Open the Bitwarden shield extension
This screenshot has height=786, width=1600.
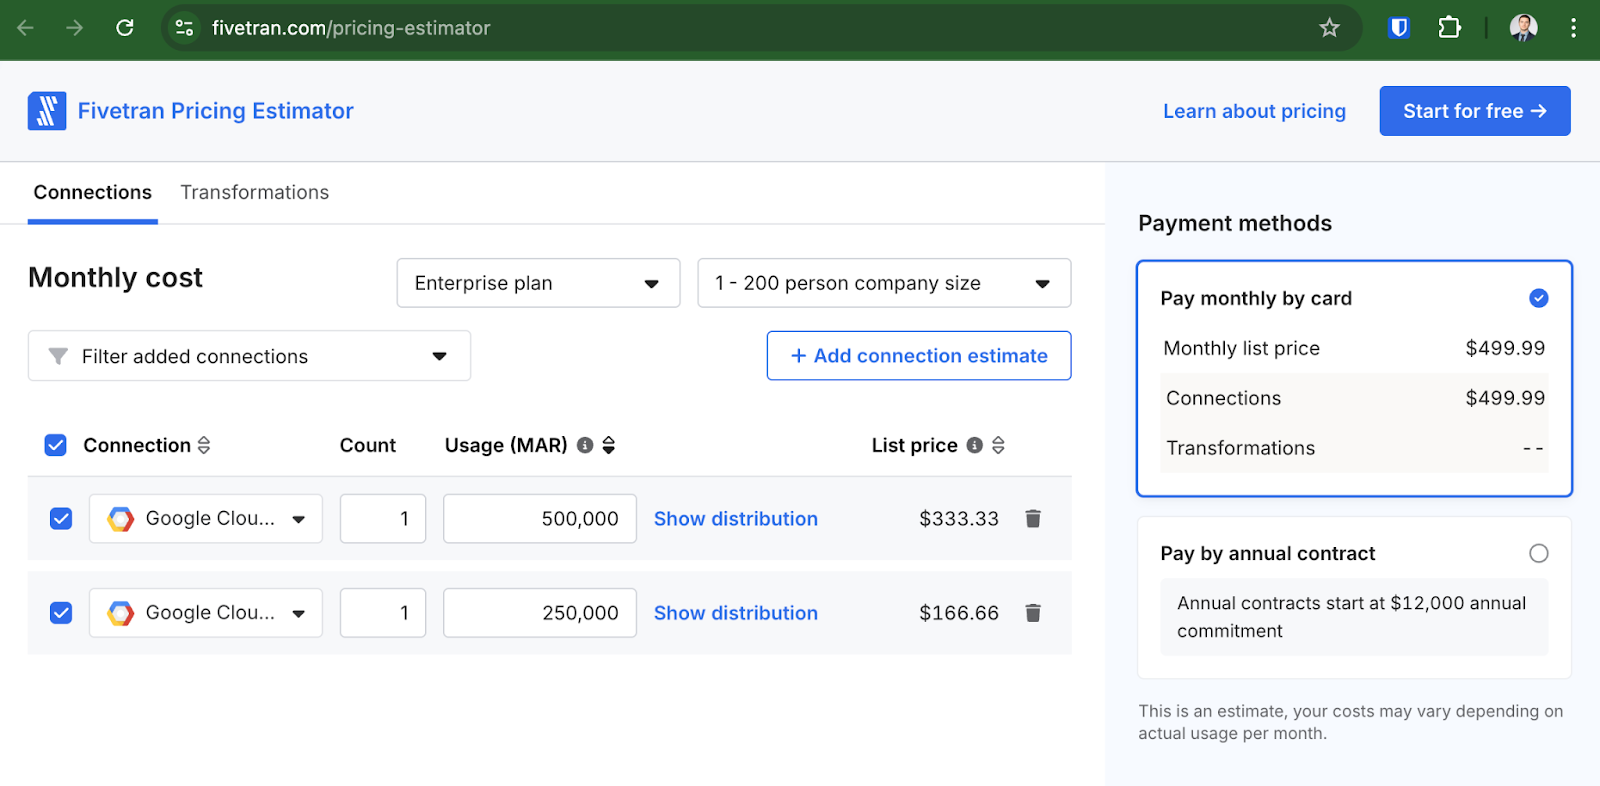pos(1399,28)
